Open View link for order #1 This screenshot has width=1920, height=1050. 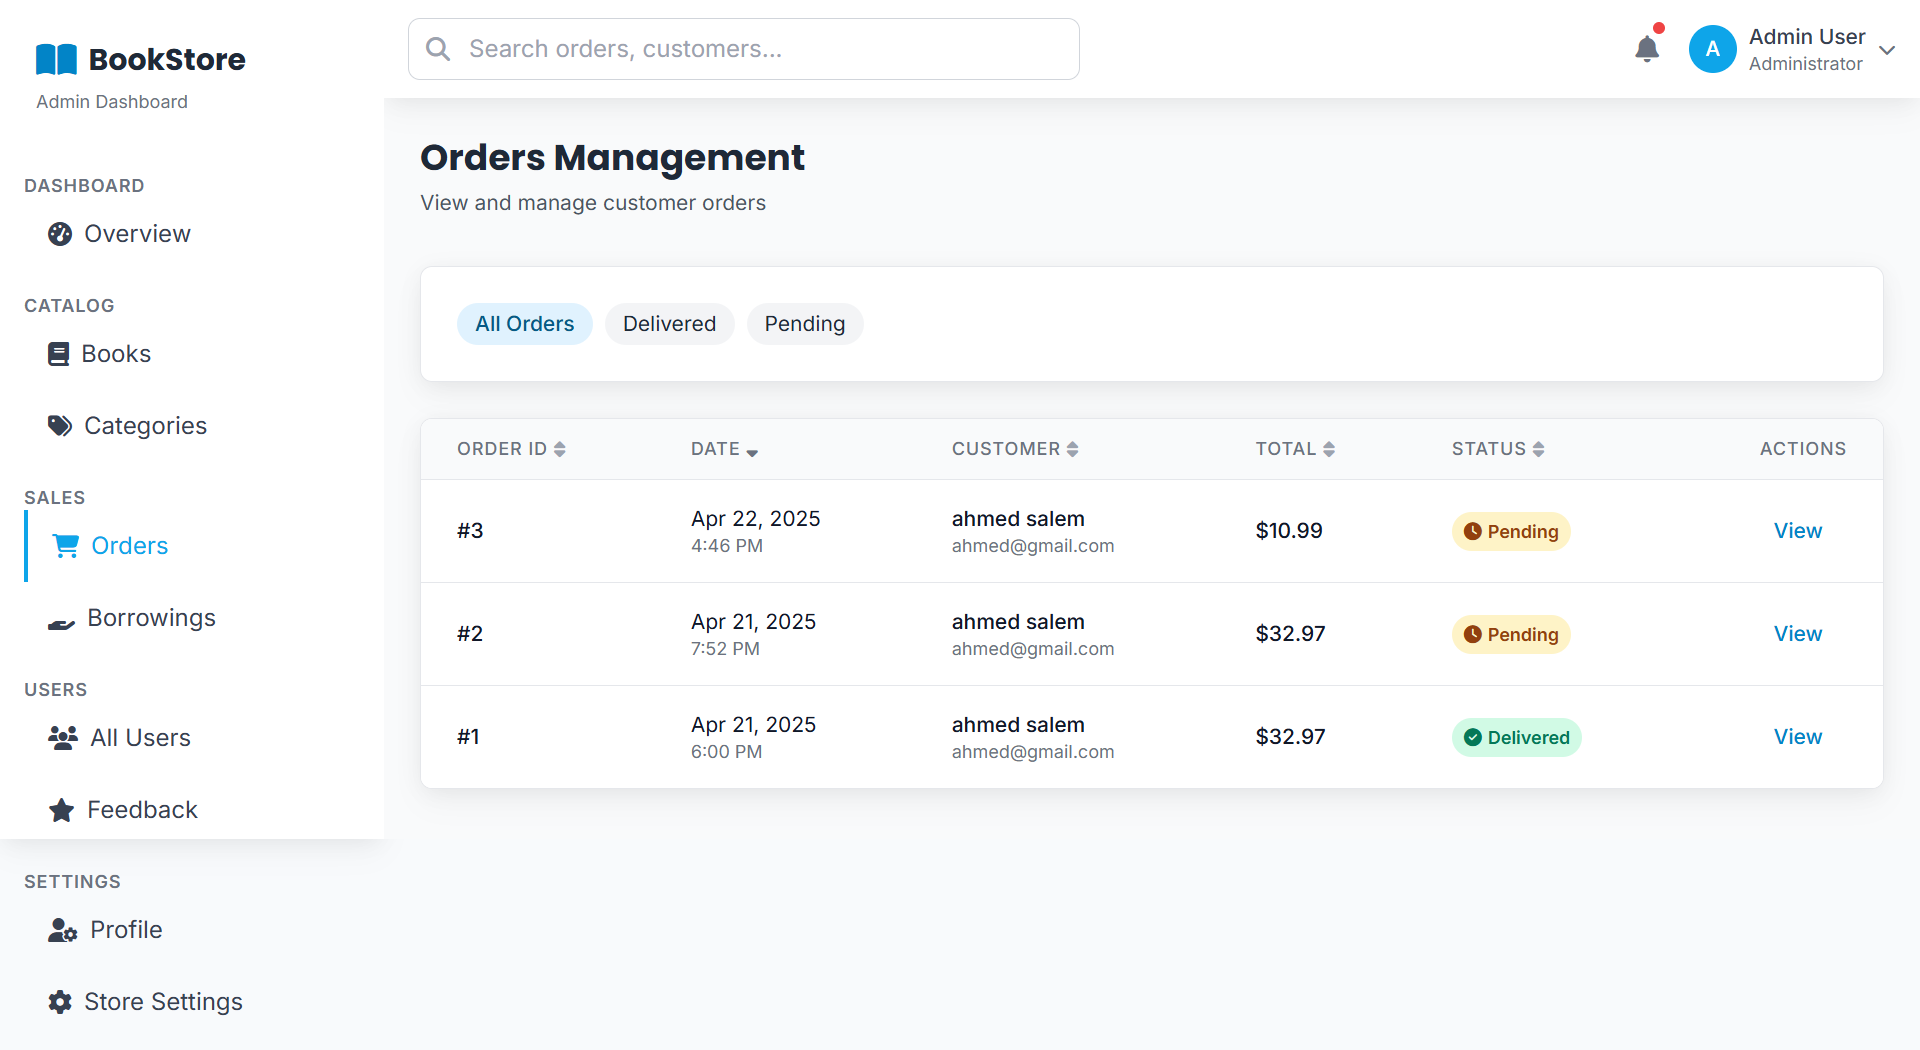(1797, 737)
